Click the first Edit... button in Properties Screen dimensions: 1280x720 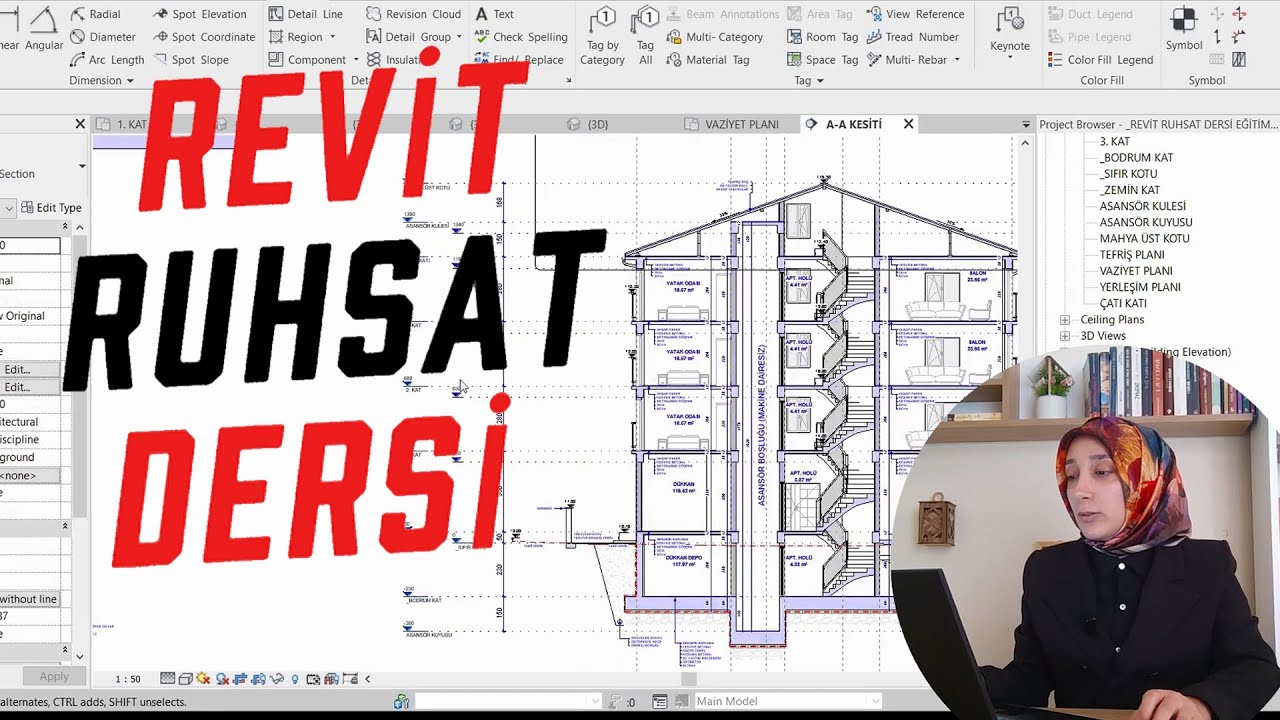[29, 369]
